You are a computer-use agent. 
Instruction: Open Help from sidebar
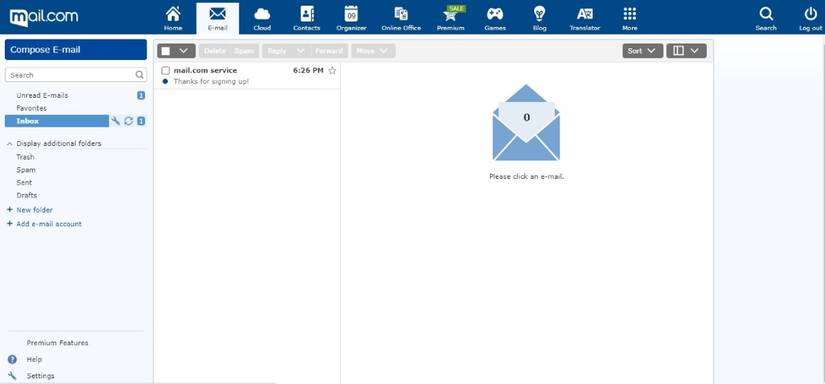34,359
